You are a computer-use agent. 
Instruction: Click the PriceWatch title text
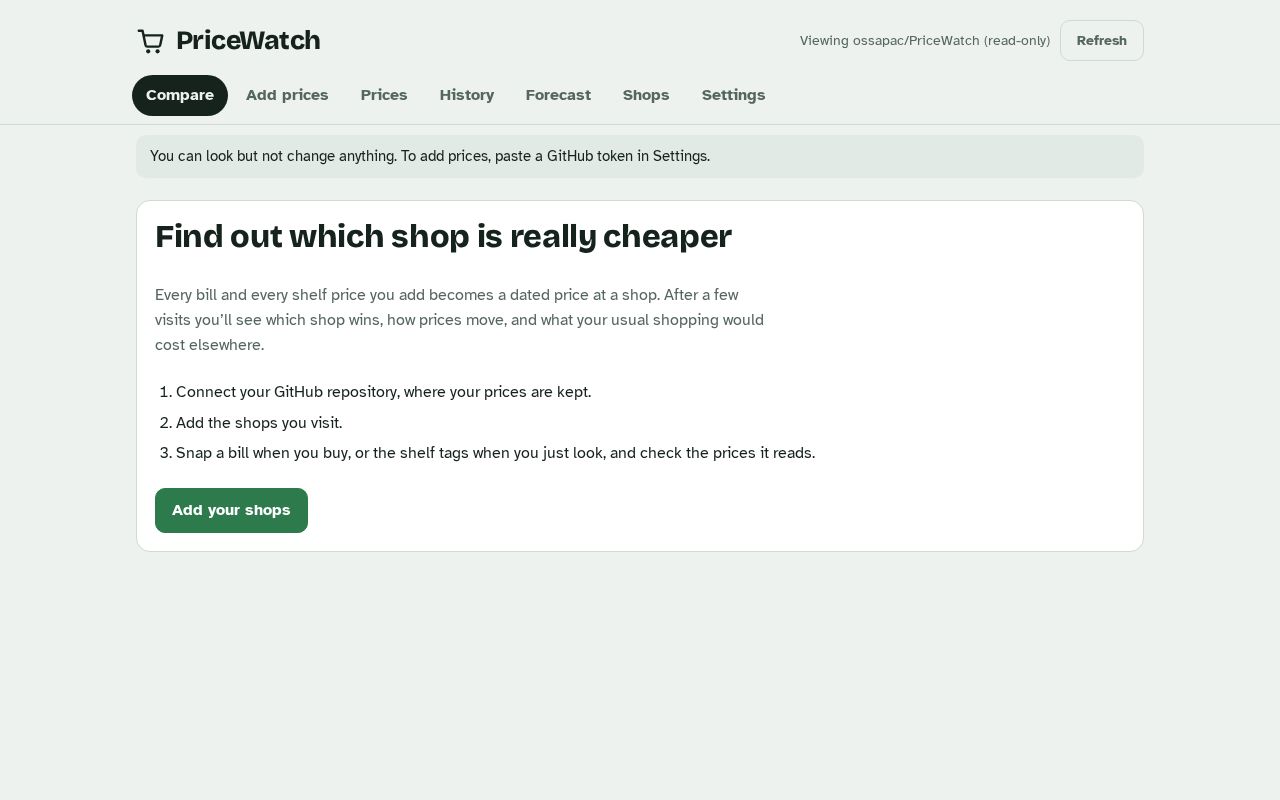tap(248, 41)
